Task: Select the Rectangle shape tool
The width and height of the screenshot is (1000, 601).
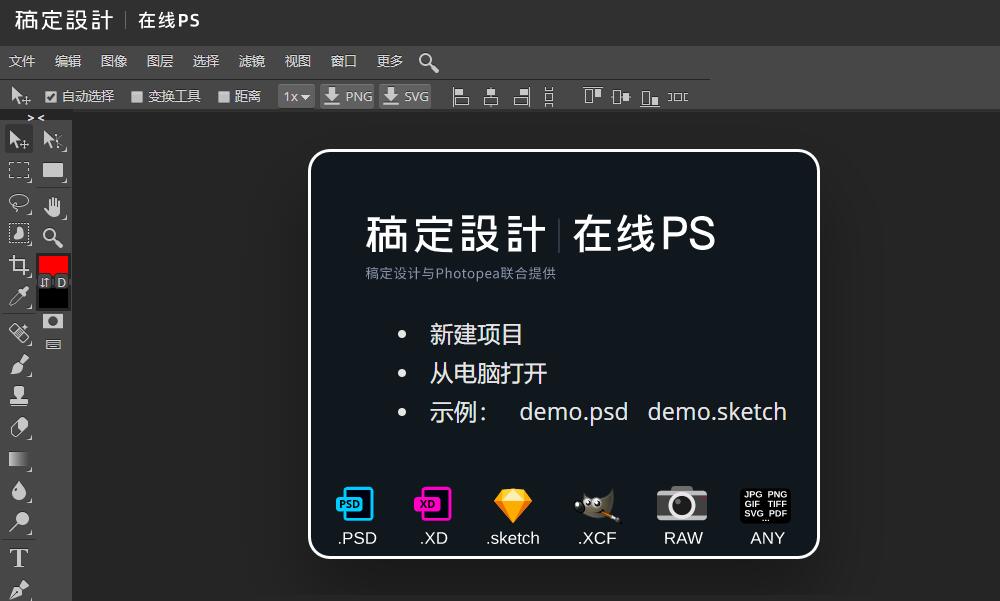Action: tap(53, 171)
